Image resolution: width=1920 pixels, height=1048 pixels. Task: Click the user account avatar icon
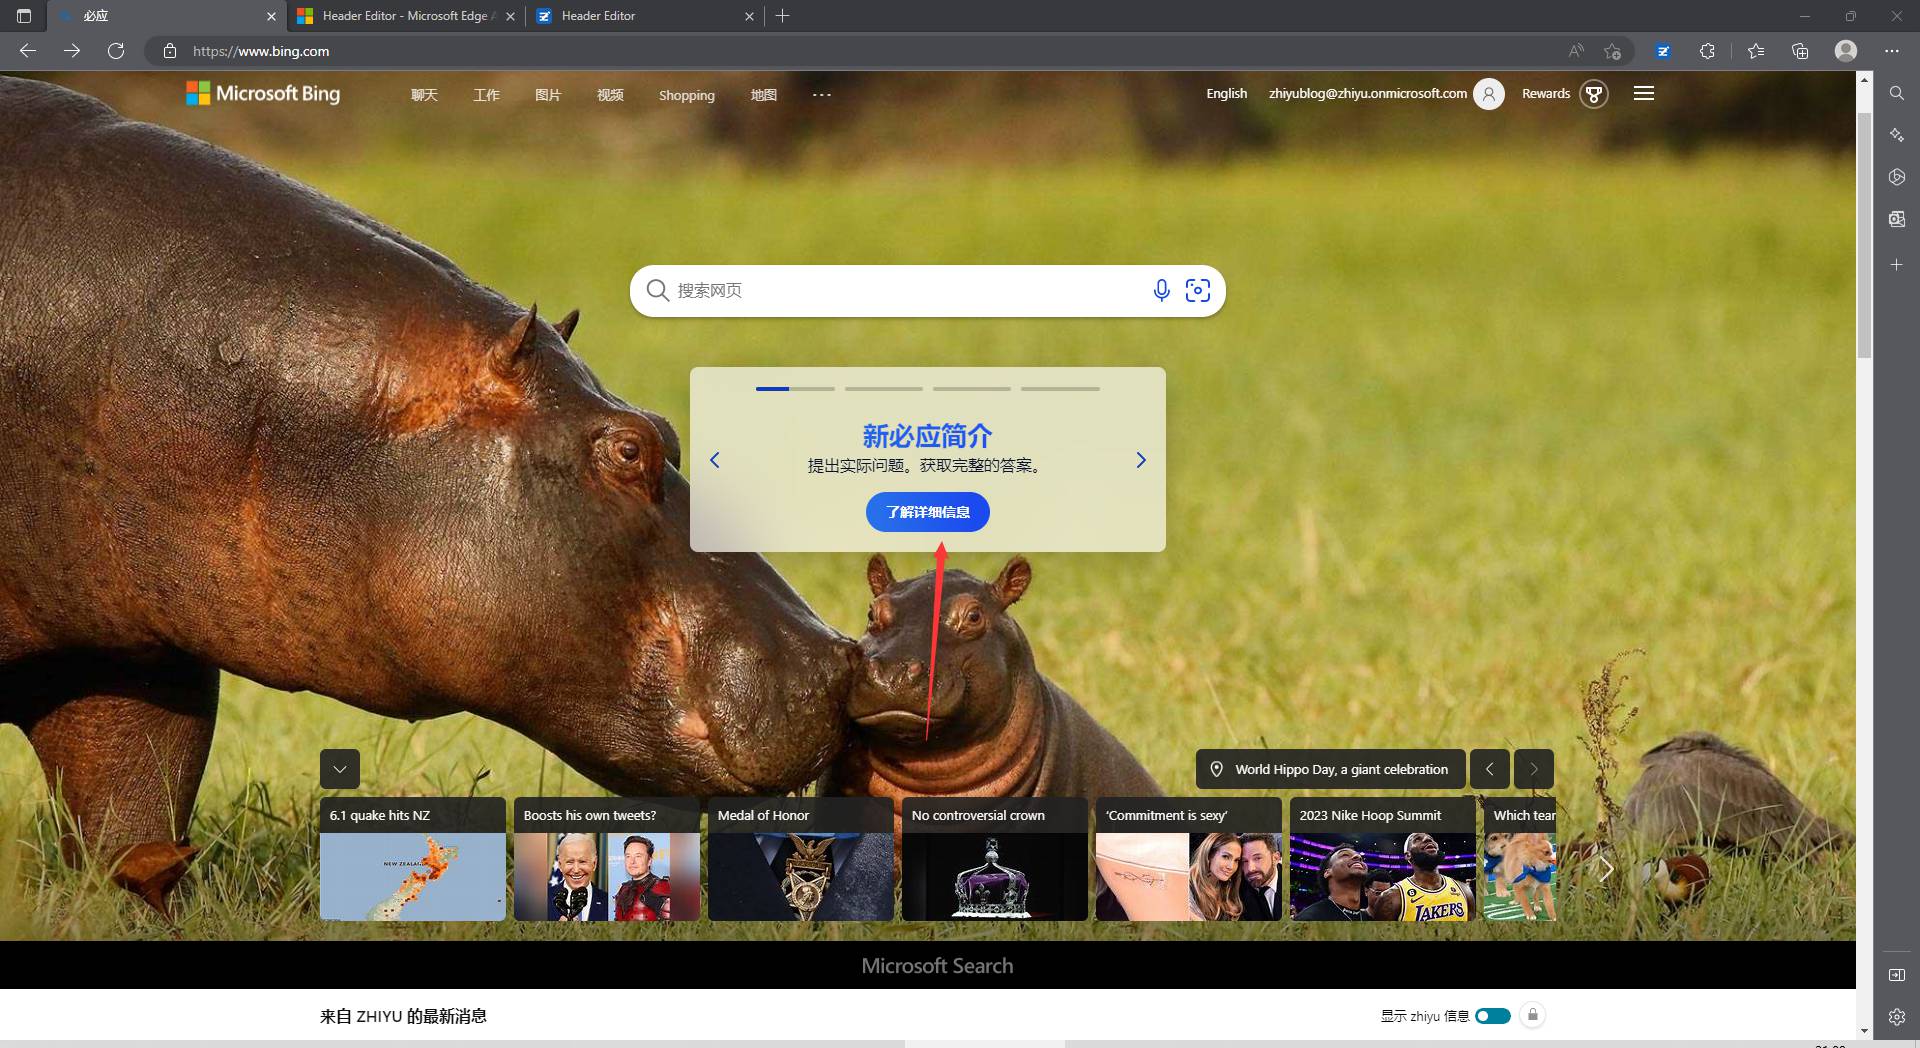(1488, 94)
